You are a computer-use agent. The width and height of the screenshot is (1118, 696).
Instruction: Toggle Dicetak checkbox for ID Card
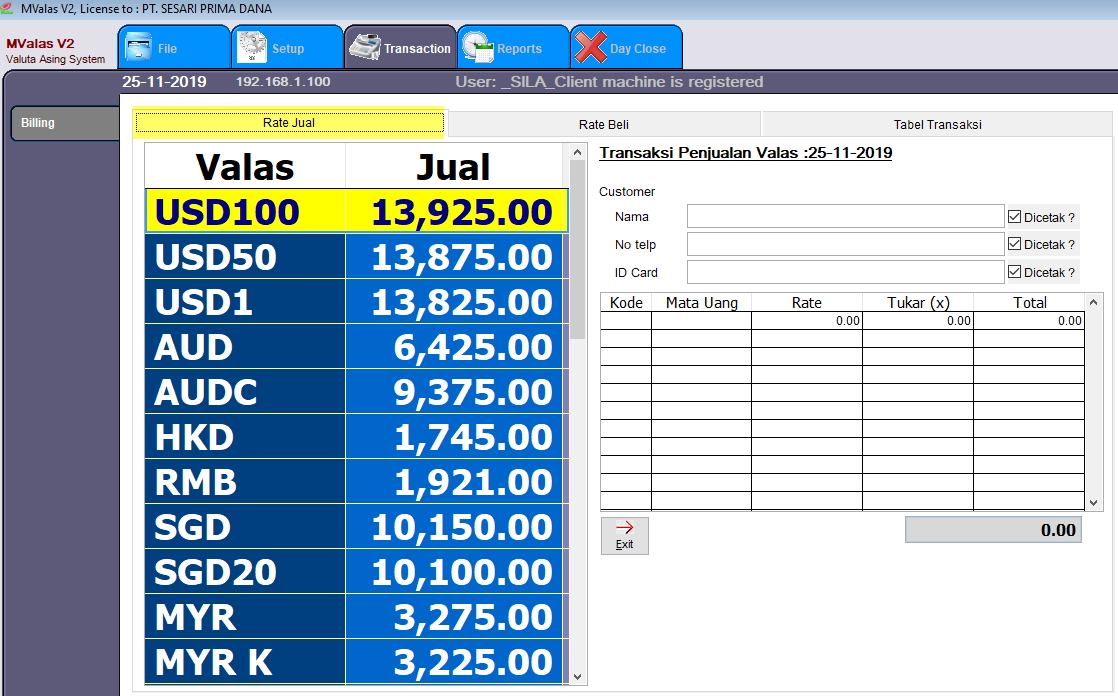1014,272
